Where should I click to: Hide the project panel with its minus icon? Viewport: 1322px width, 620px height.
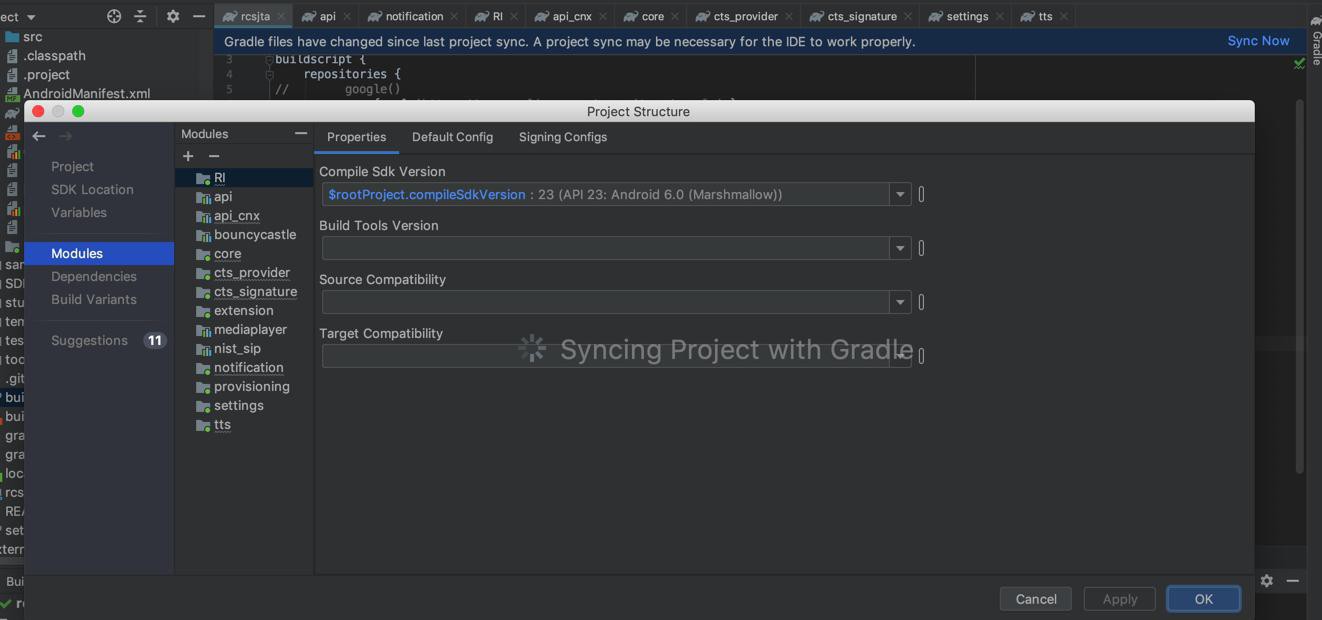199,16
